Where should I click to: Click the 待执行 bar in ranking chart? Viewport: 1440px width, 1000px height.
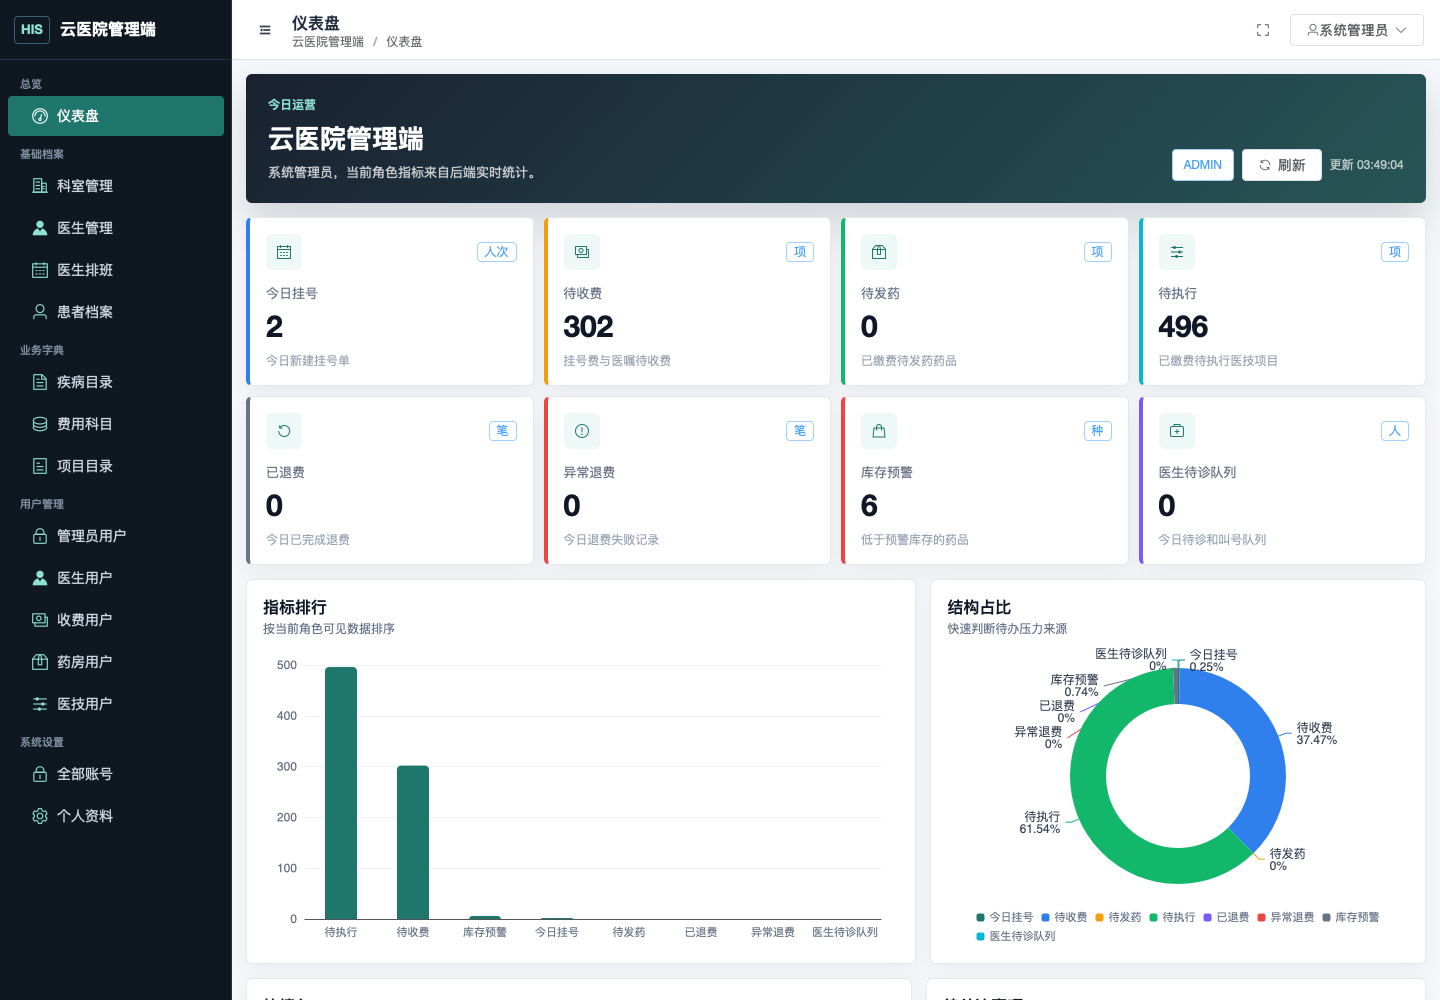(341, 793)
